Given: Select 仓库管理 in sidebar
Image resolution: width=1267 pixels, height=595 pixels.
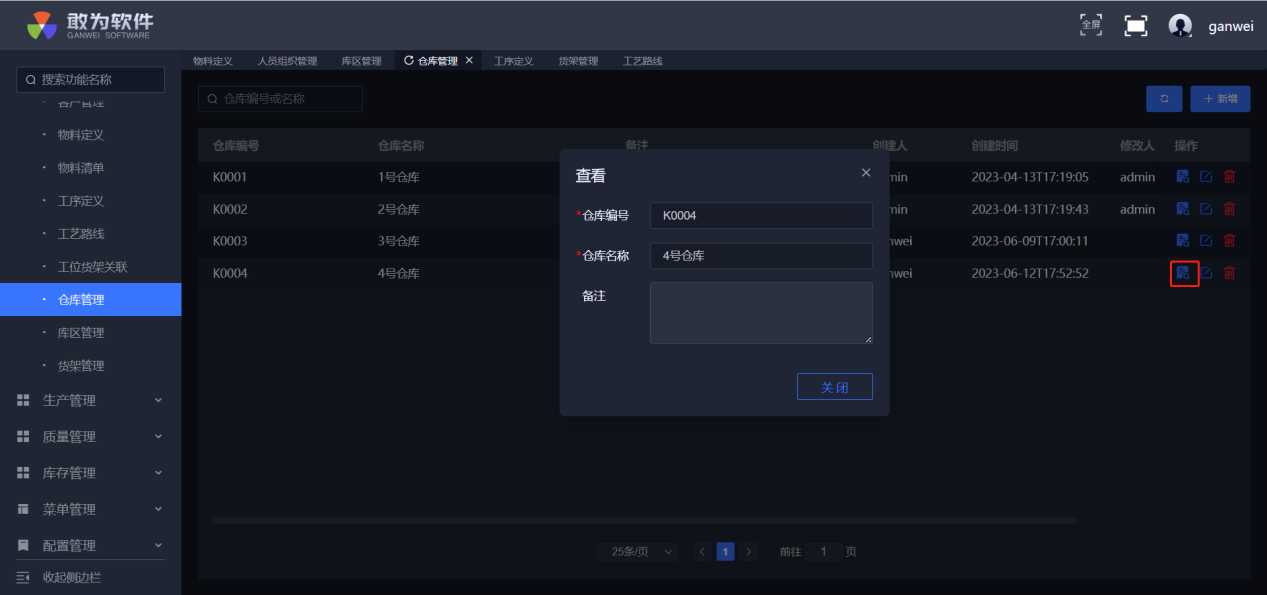Looking at the screenshot, I should 90,300.
